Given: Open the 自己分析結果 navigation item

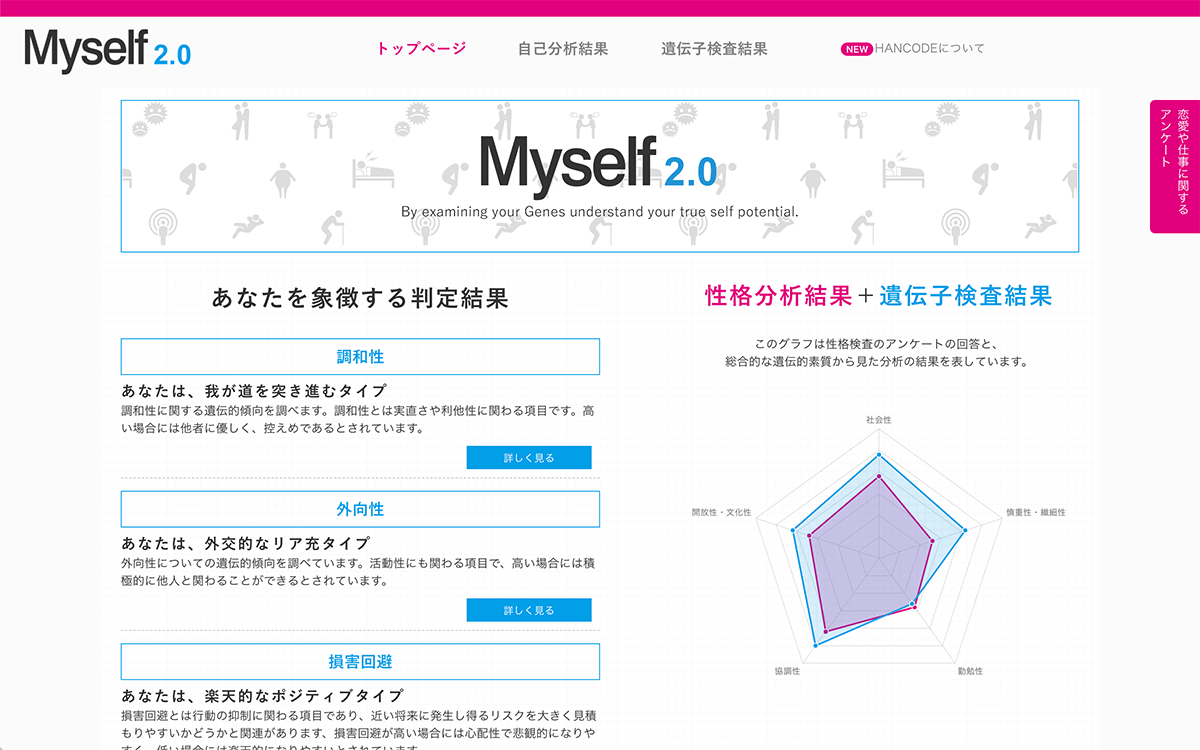Looking at the screenshot, I should (x=563, y=49).
